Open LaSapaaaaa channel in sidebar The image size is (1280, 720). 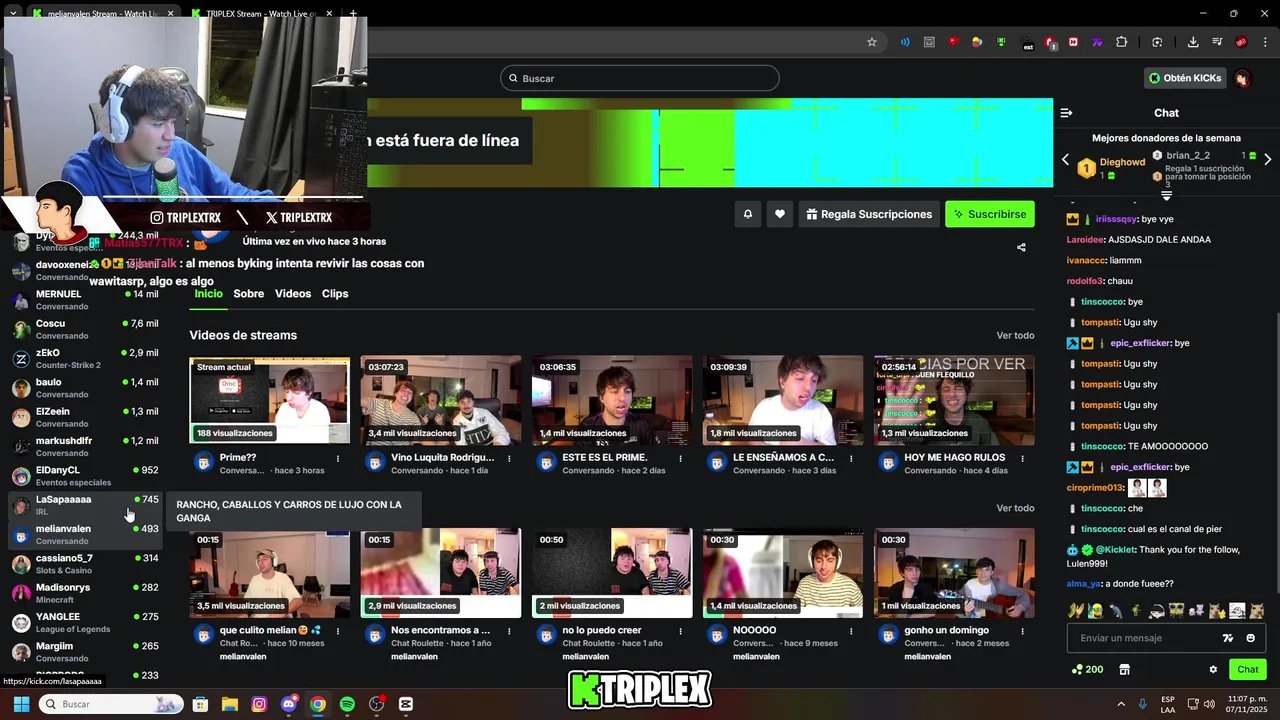84,505
